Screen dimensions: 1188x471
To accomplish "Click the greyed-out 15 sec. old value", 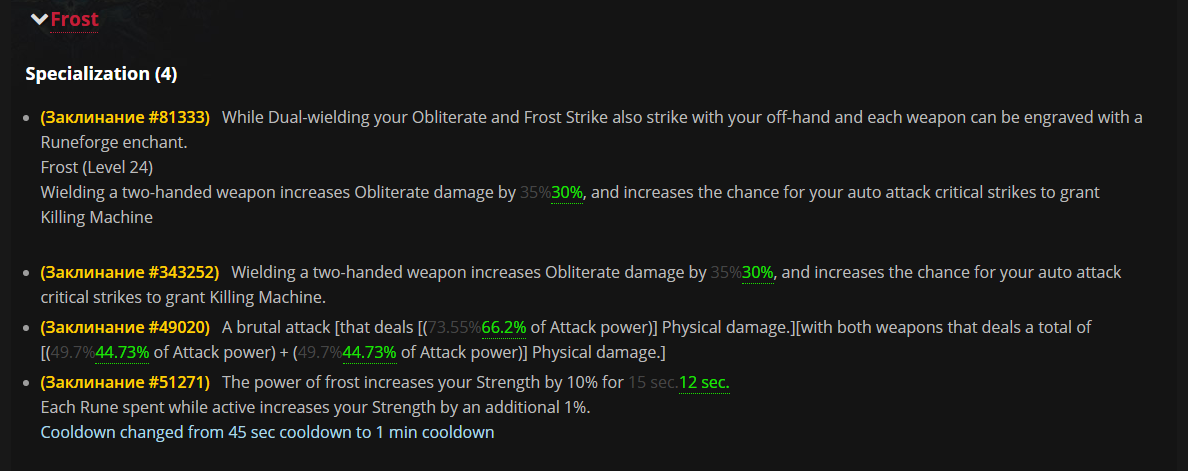I will pos(653,383).
